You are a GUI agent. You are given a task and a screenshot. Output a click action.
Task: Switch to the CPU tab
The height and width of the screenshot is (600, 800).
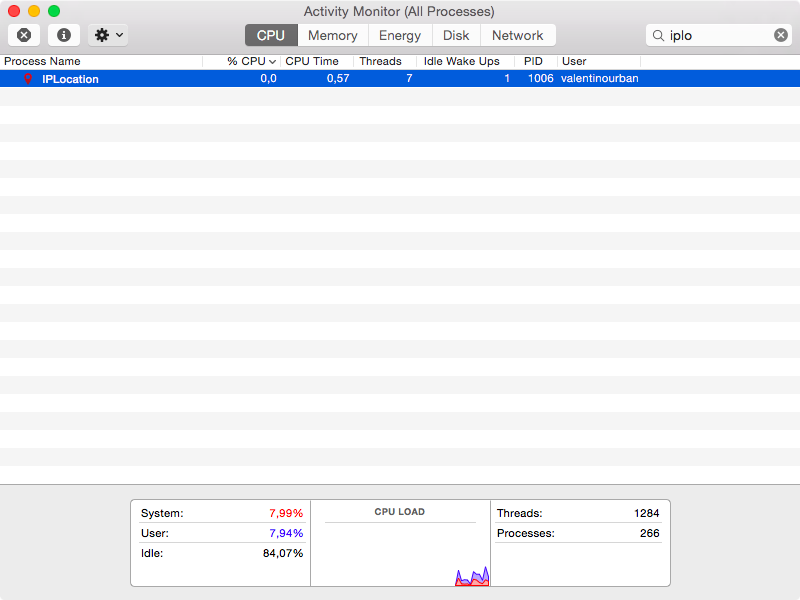271,35
